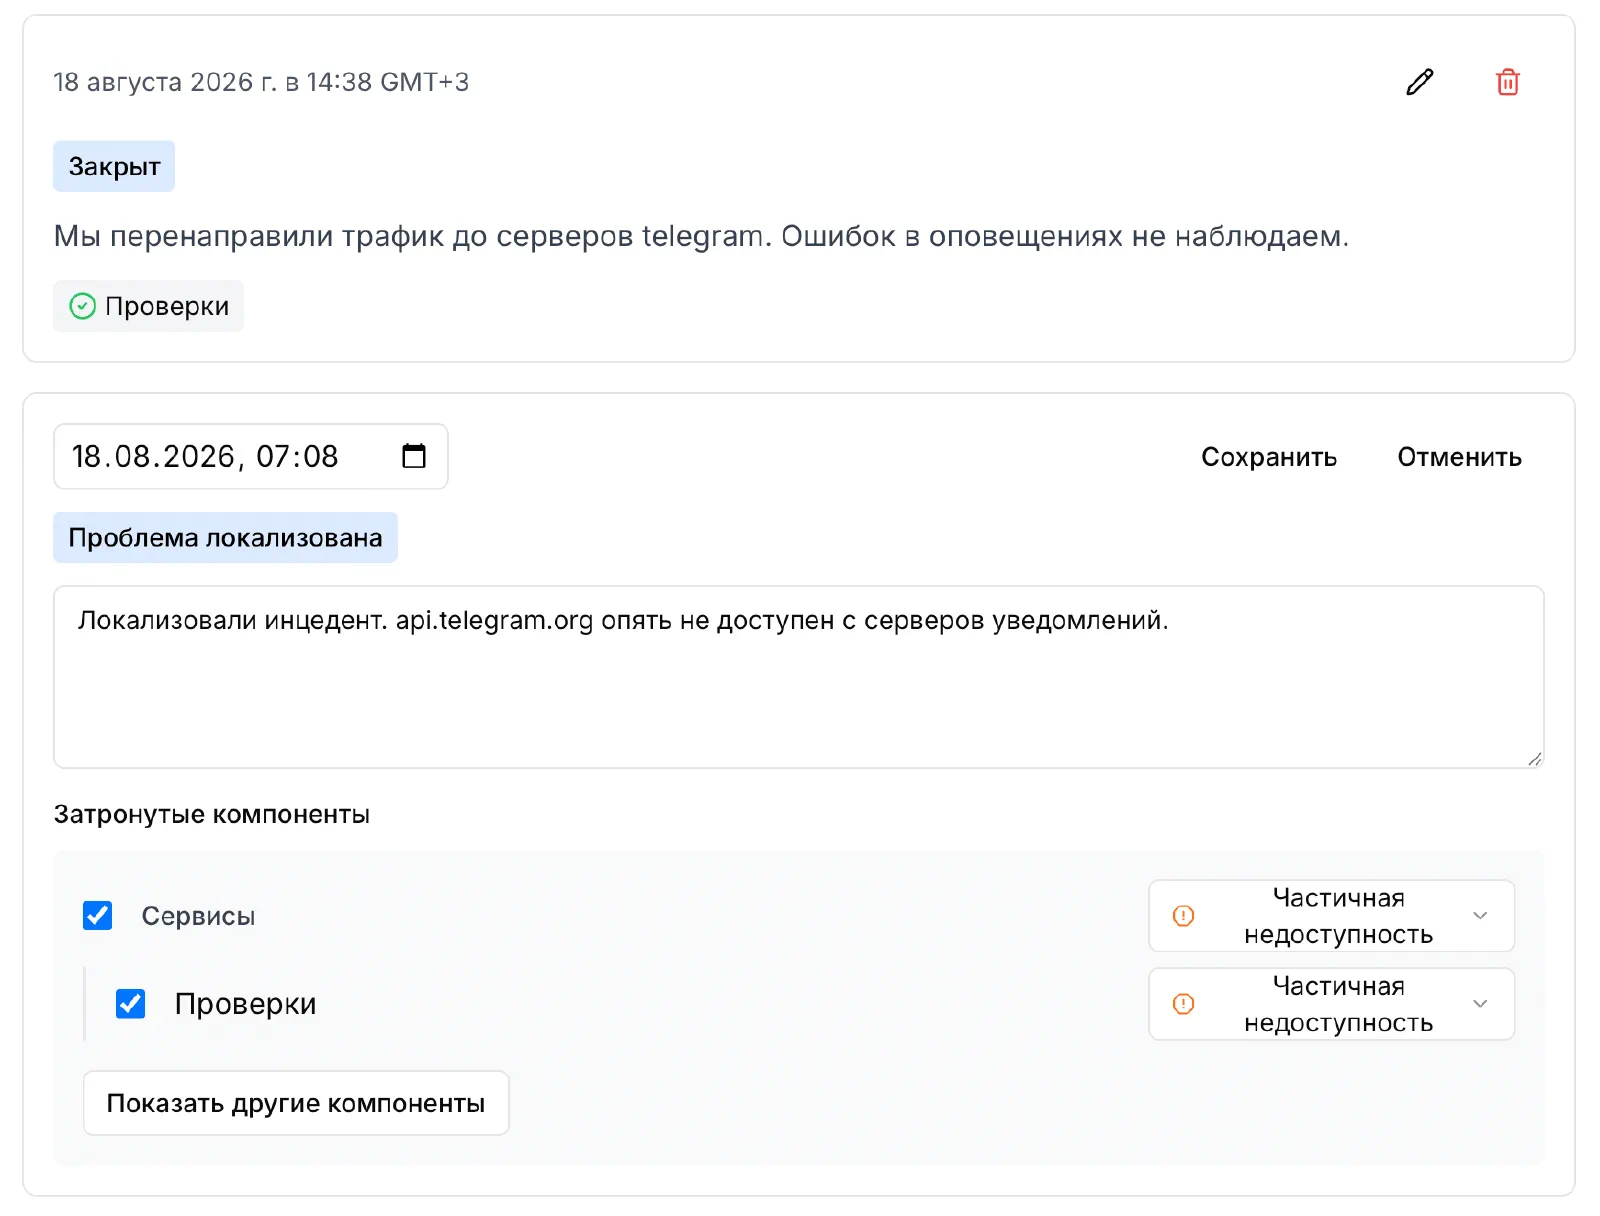Click the message Мы перенаправили трафик
The image size is (1600, 1216).
point(701,236)
